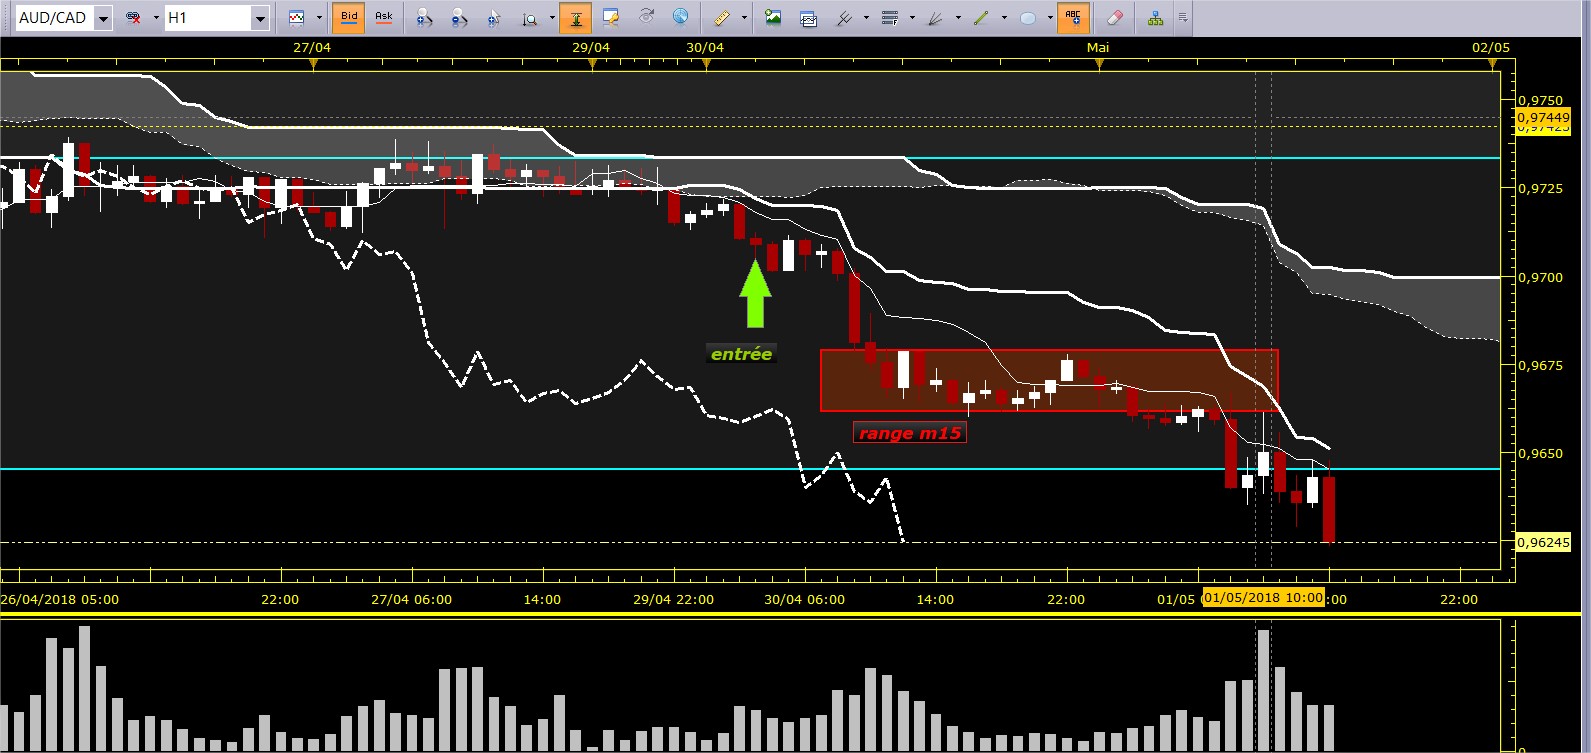Viewport: 1591px width, 753px height.
Task: Toggle the highlighted auto vertical scale button
Action: click(576, 18)
